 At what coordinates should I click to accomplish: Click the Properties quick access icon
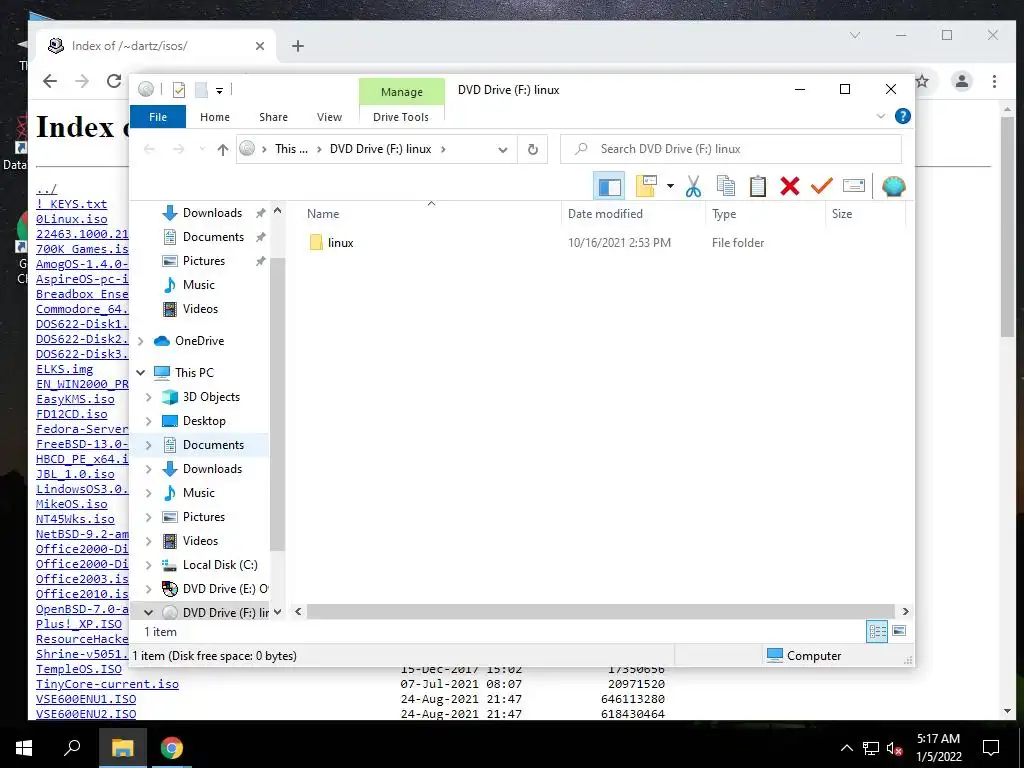(x=179, y=89)
